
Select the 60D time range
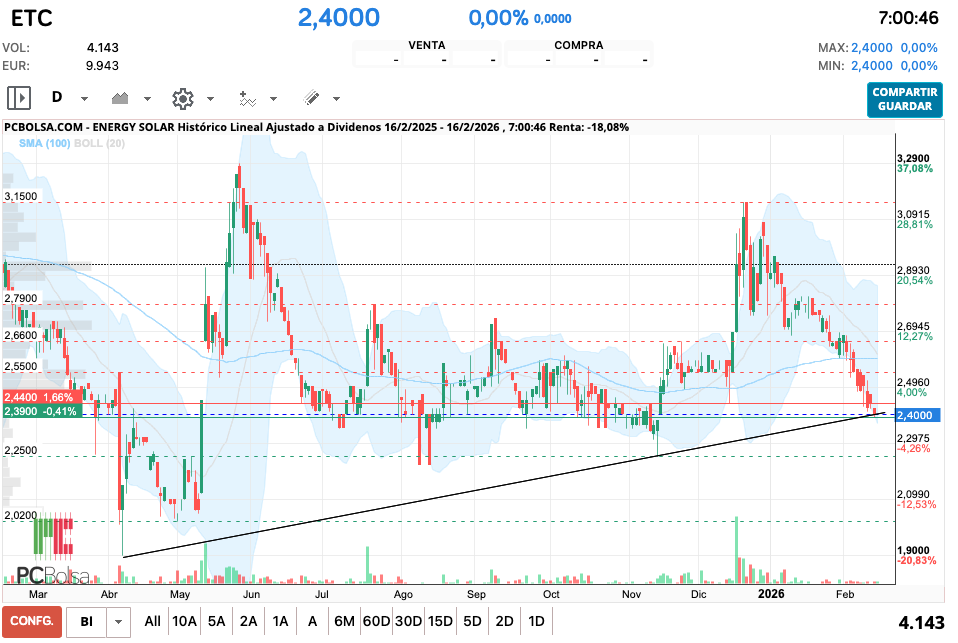click(376, 622)
